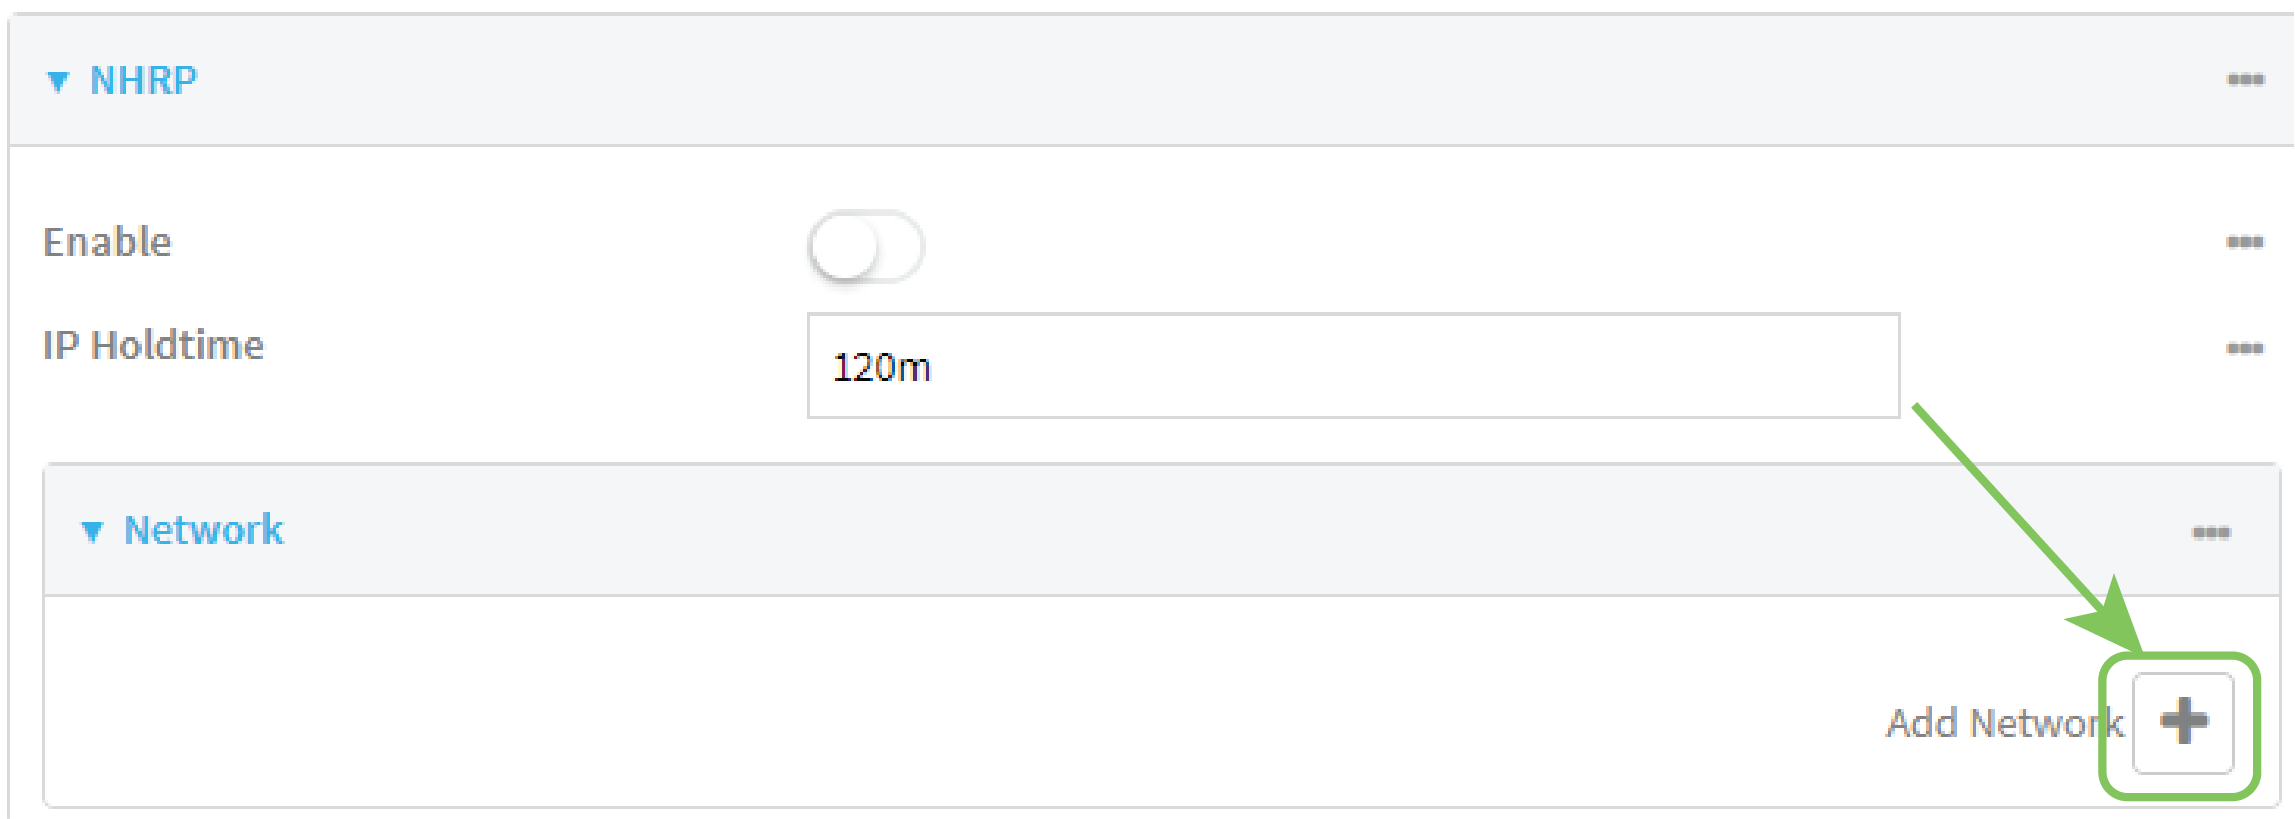
Task: Click the Add Network label text
Action: 2003,722
